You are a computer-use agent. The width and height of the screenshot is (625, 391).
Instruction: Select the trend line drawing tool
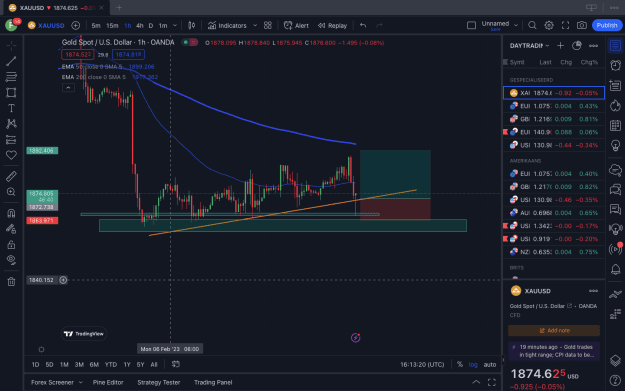tap(11, 61)
